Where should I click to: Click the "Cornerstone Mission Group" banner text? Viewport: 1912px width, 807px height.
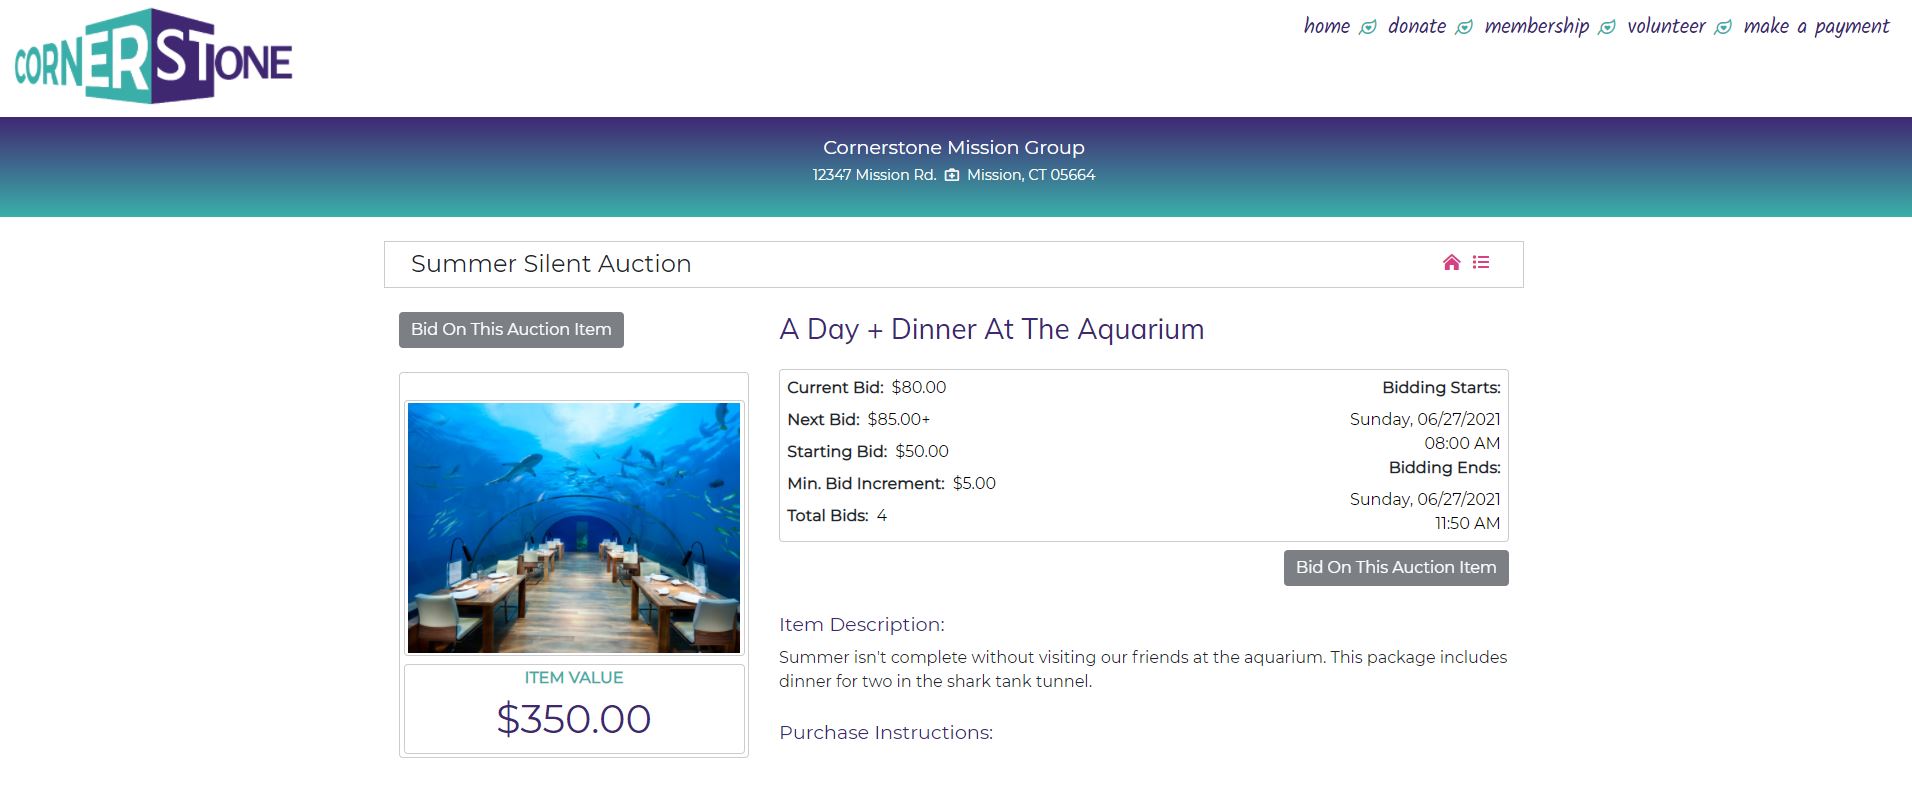point(954,148)
